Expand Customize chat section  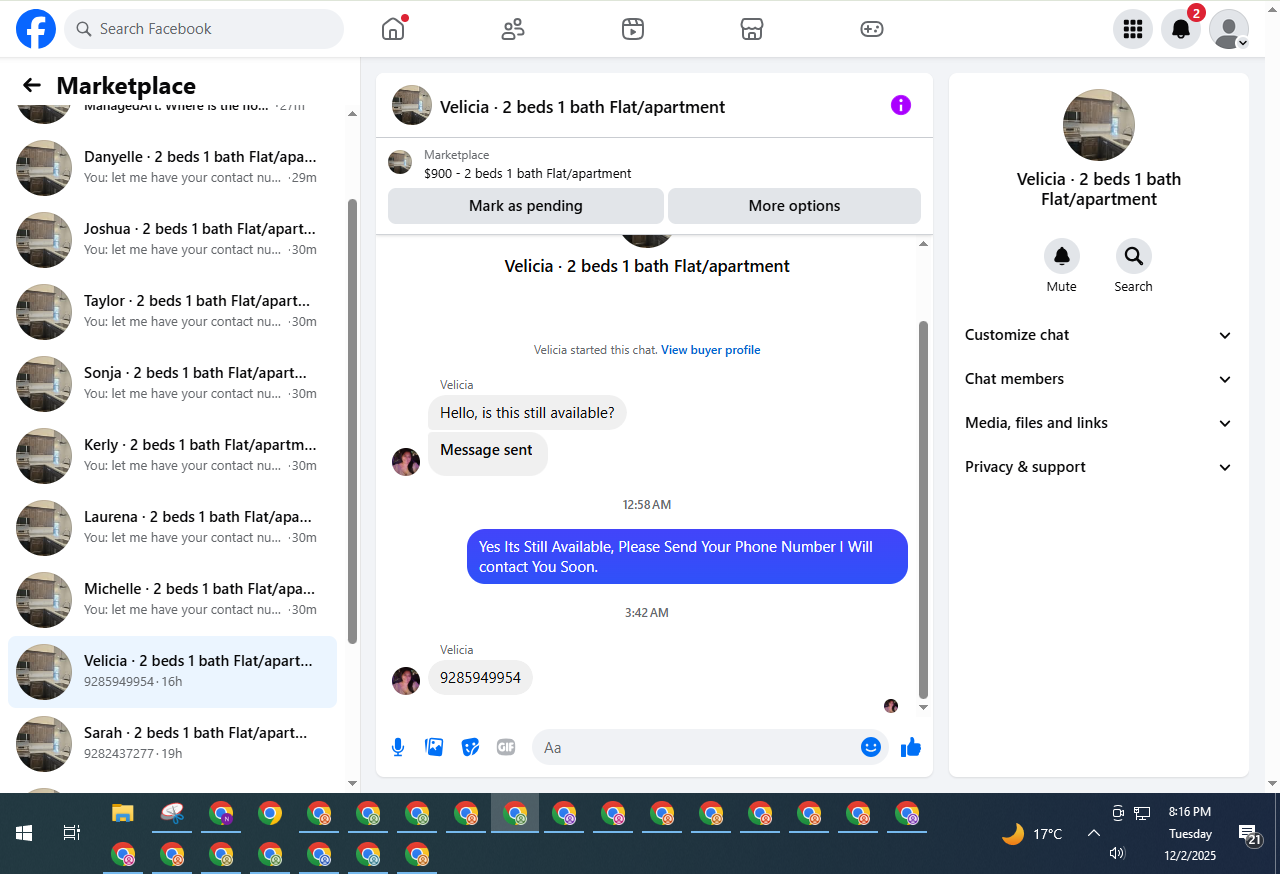click(x=1099, y=335)
